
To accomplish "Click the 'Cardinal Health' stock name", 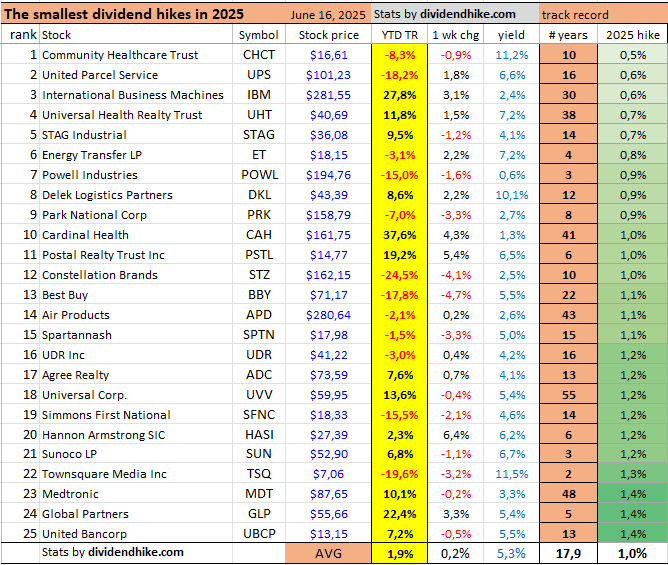I will 85,235.
